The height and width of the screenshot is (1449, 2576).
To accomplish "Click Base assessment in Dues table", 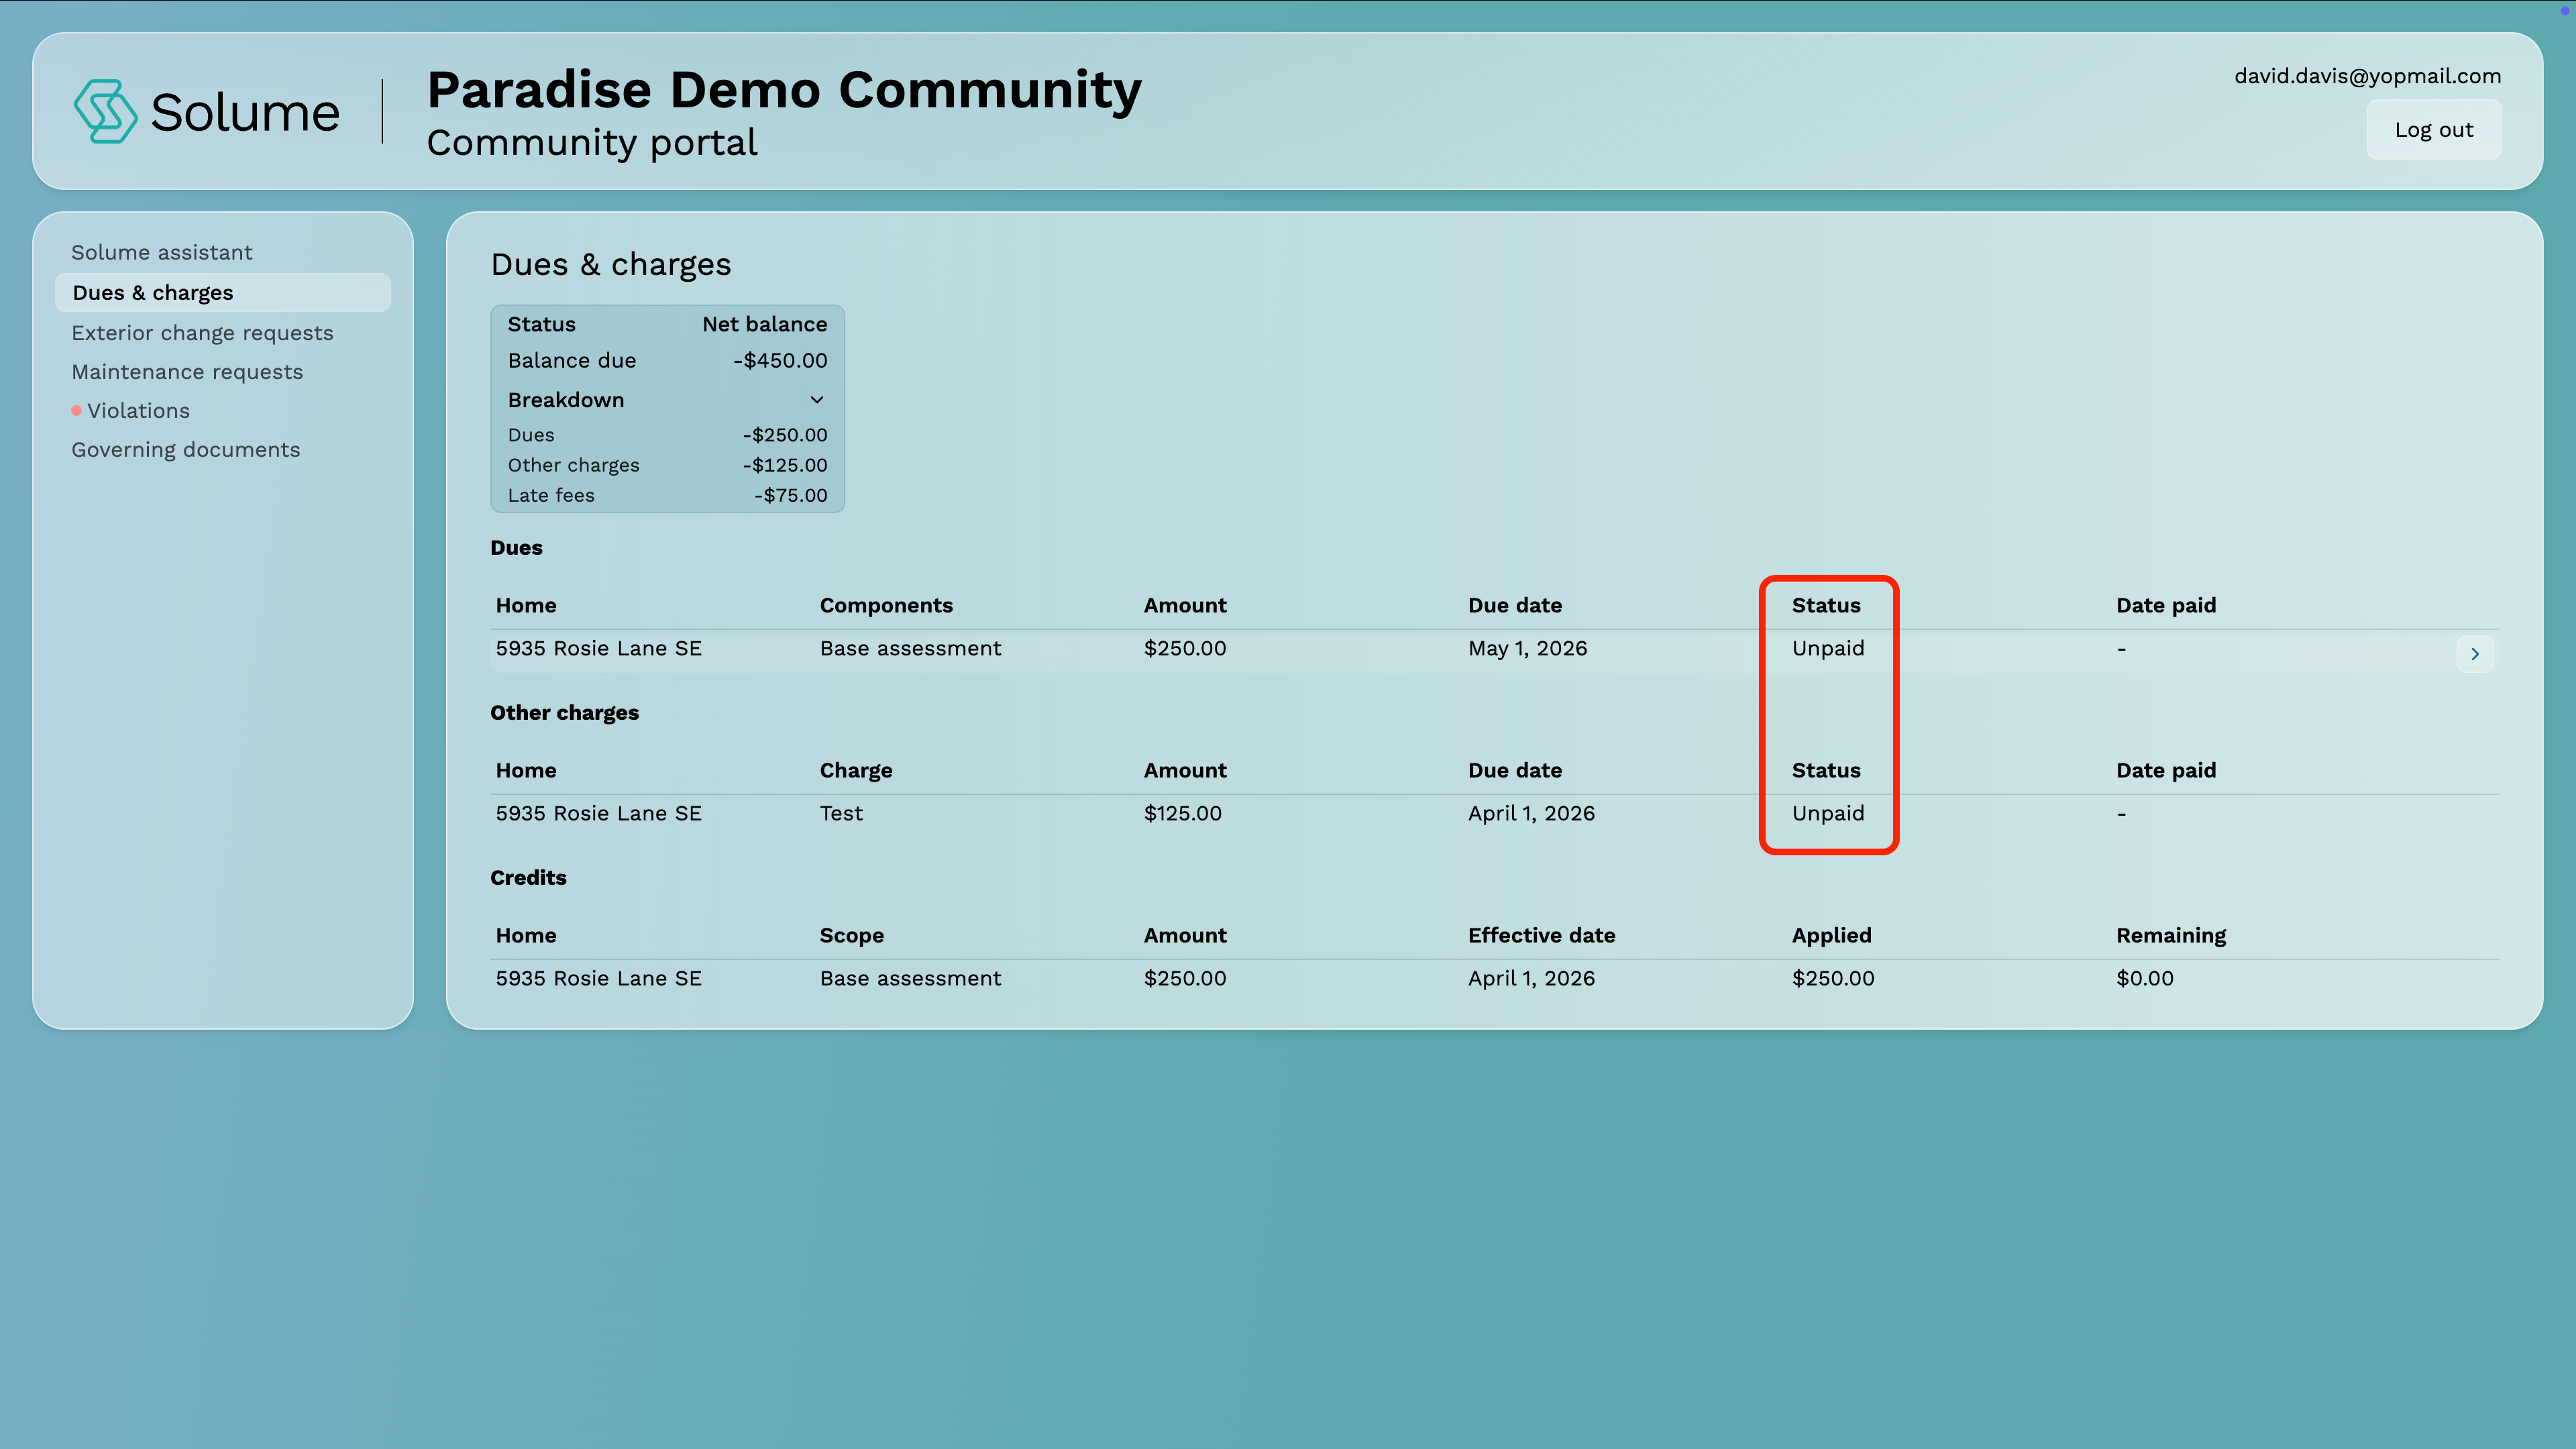I will pos(910,648).
